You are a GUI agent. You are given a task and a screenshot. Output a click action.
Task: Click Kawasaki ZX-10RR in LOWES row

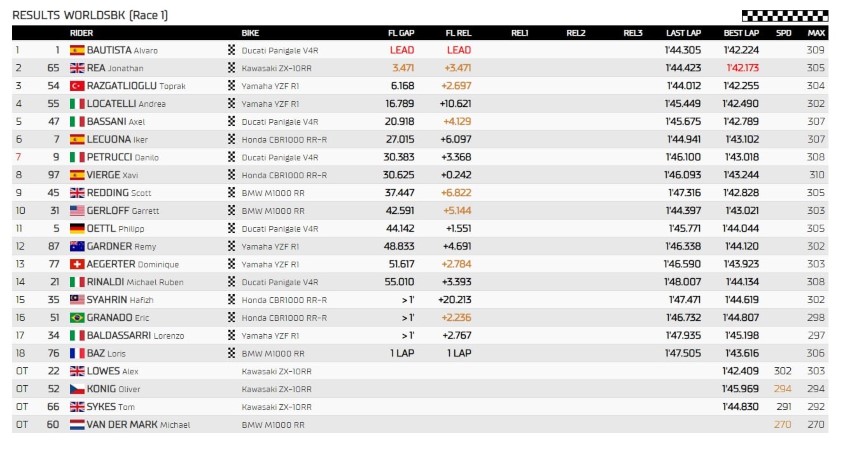pos(277,371)
